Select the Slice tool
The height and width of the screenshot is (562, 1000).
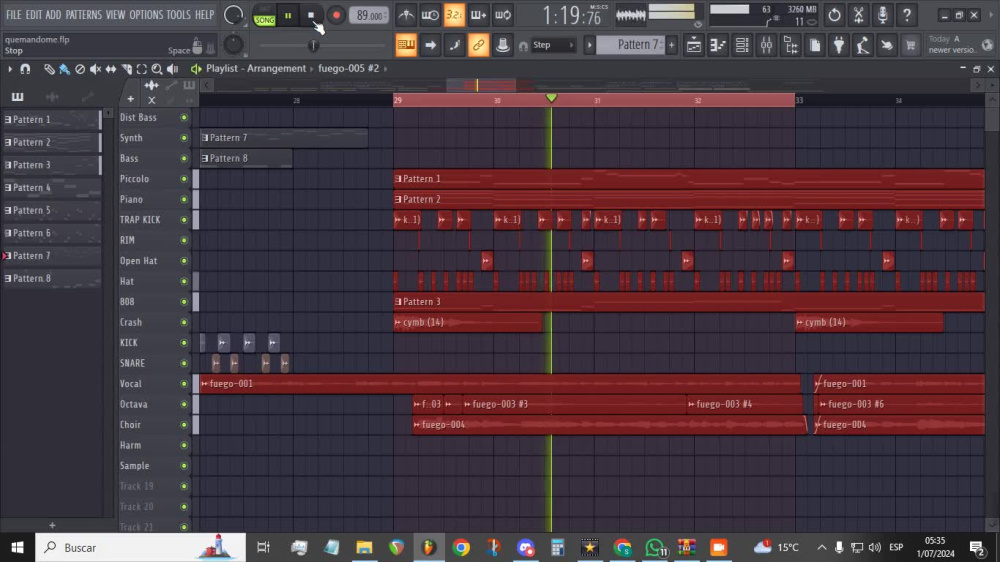pos(126,69)
